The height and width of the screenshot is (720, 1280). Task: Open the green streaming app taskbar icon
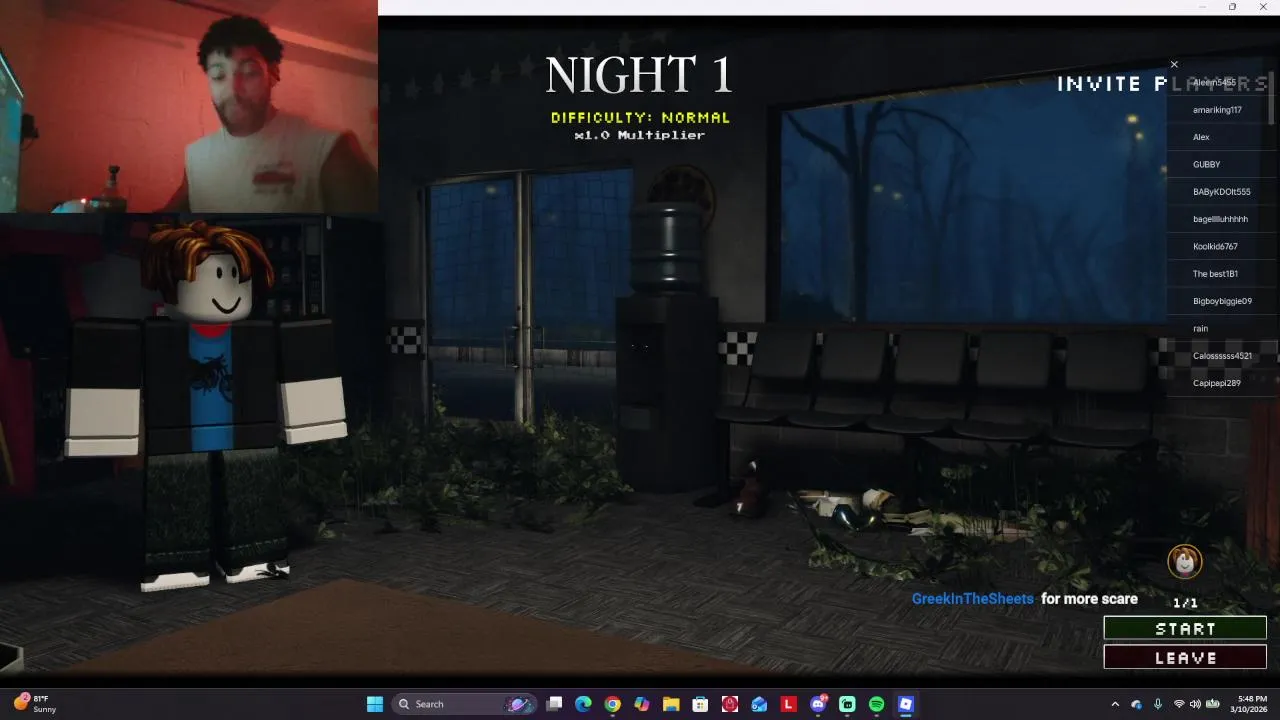[x=847, y=704]
